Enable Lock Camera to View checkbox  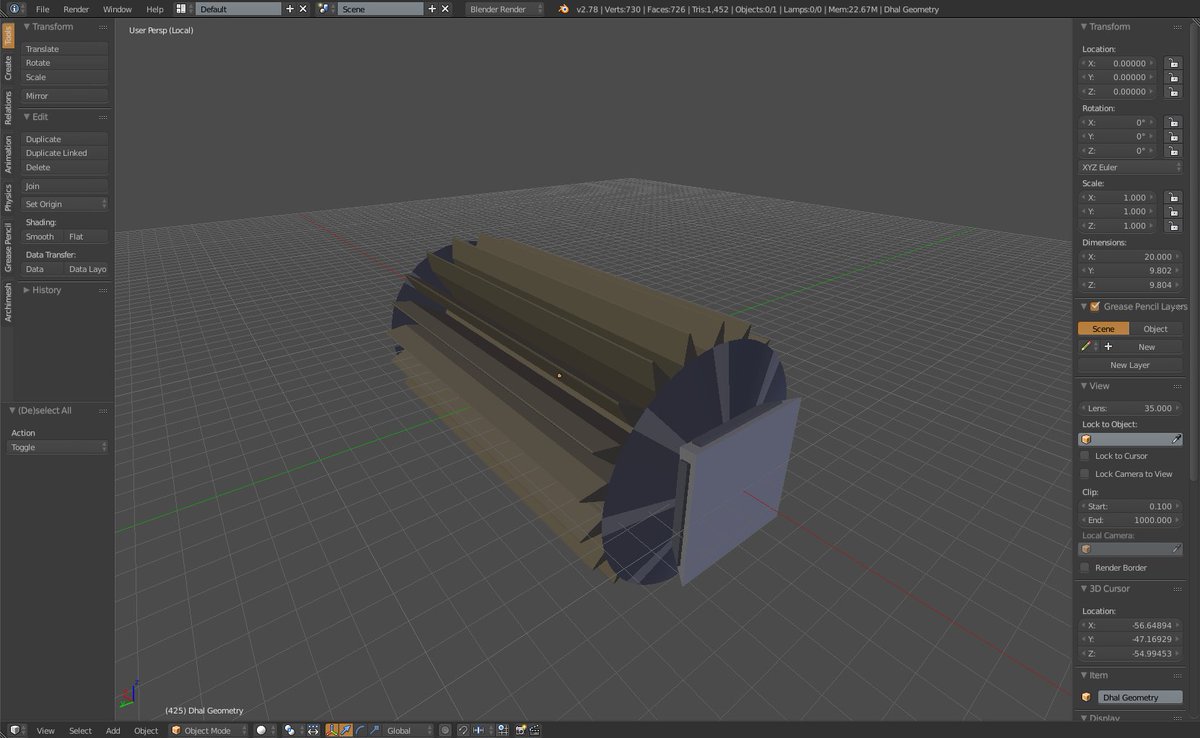coord(1085,474)
